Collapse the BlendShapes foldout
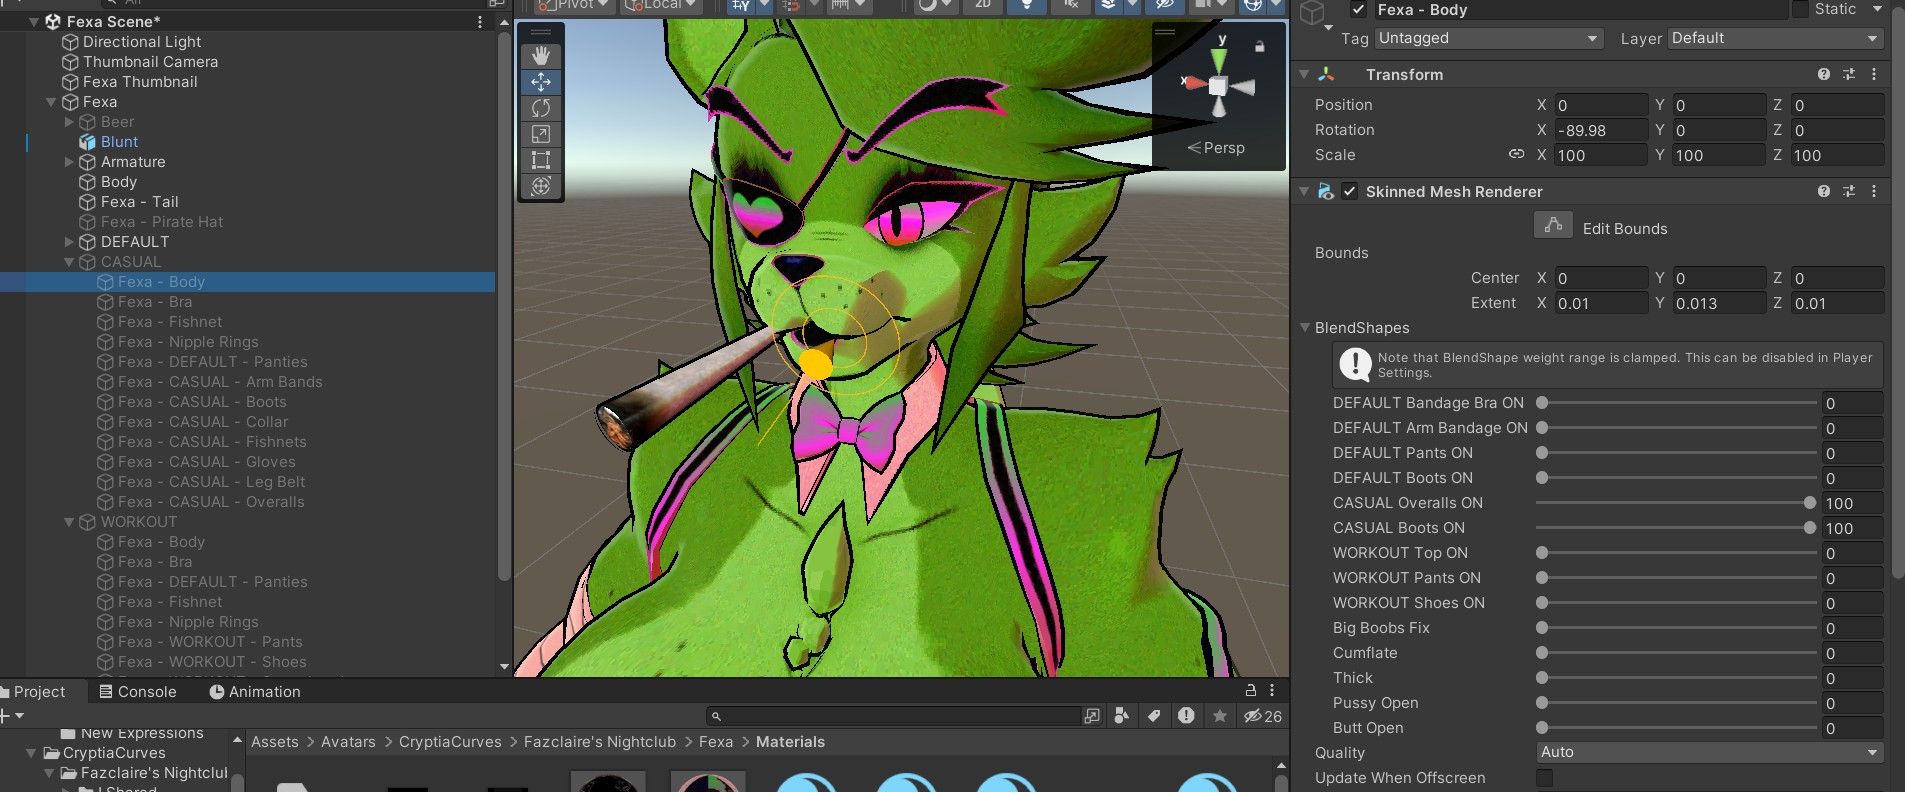The height and width of the screenshot is (792, 1905). click(1305, 328)
